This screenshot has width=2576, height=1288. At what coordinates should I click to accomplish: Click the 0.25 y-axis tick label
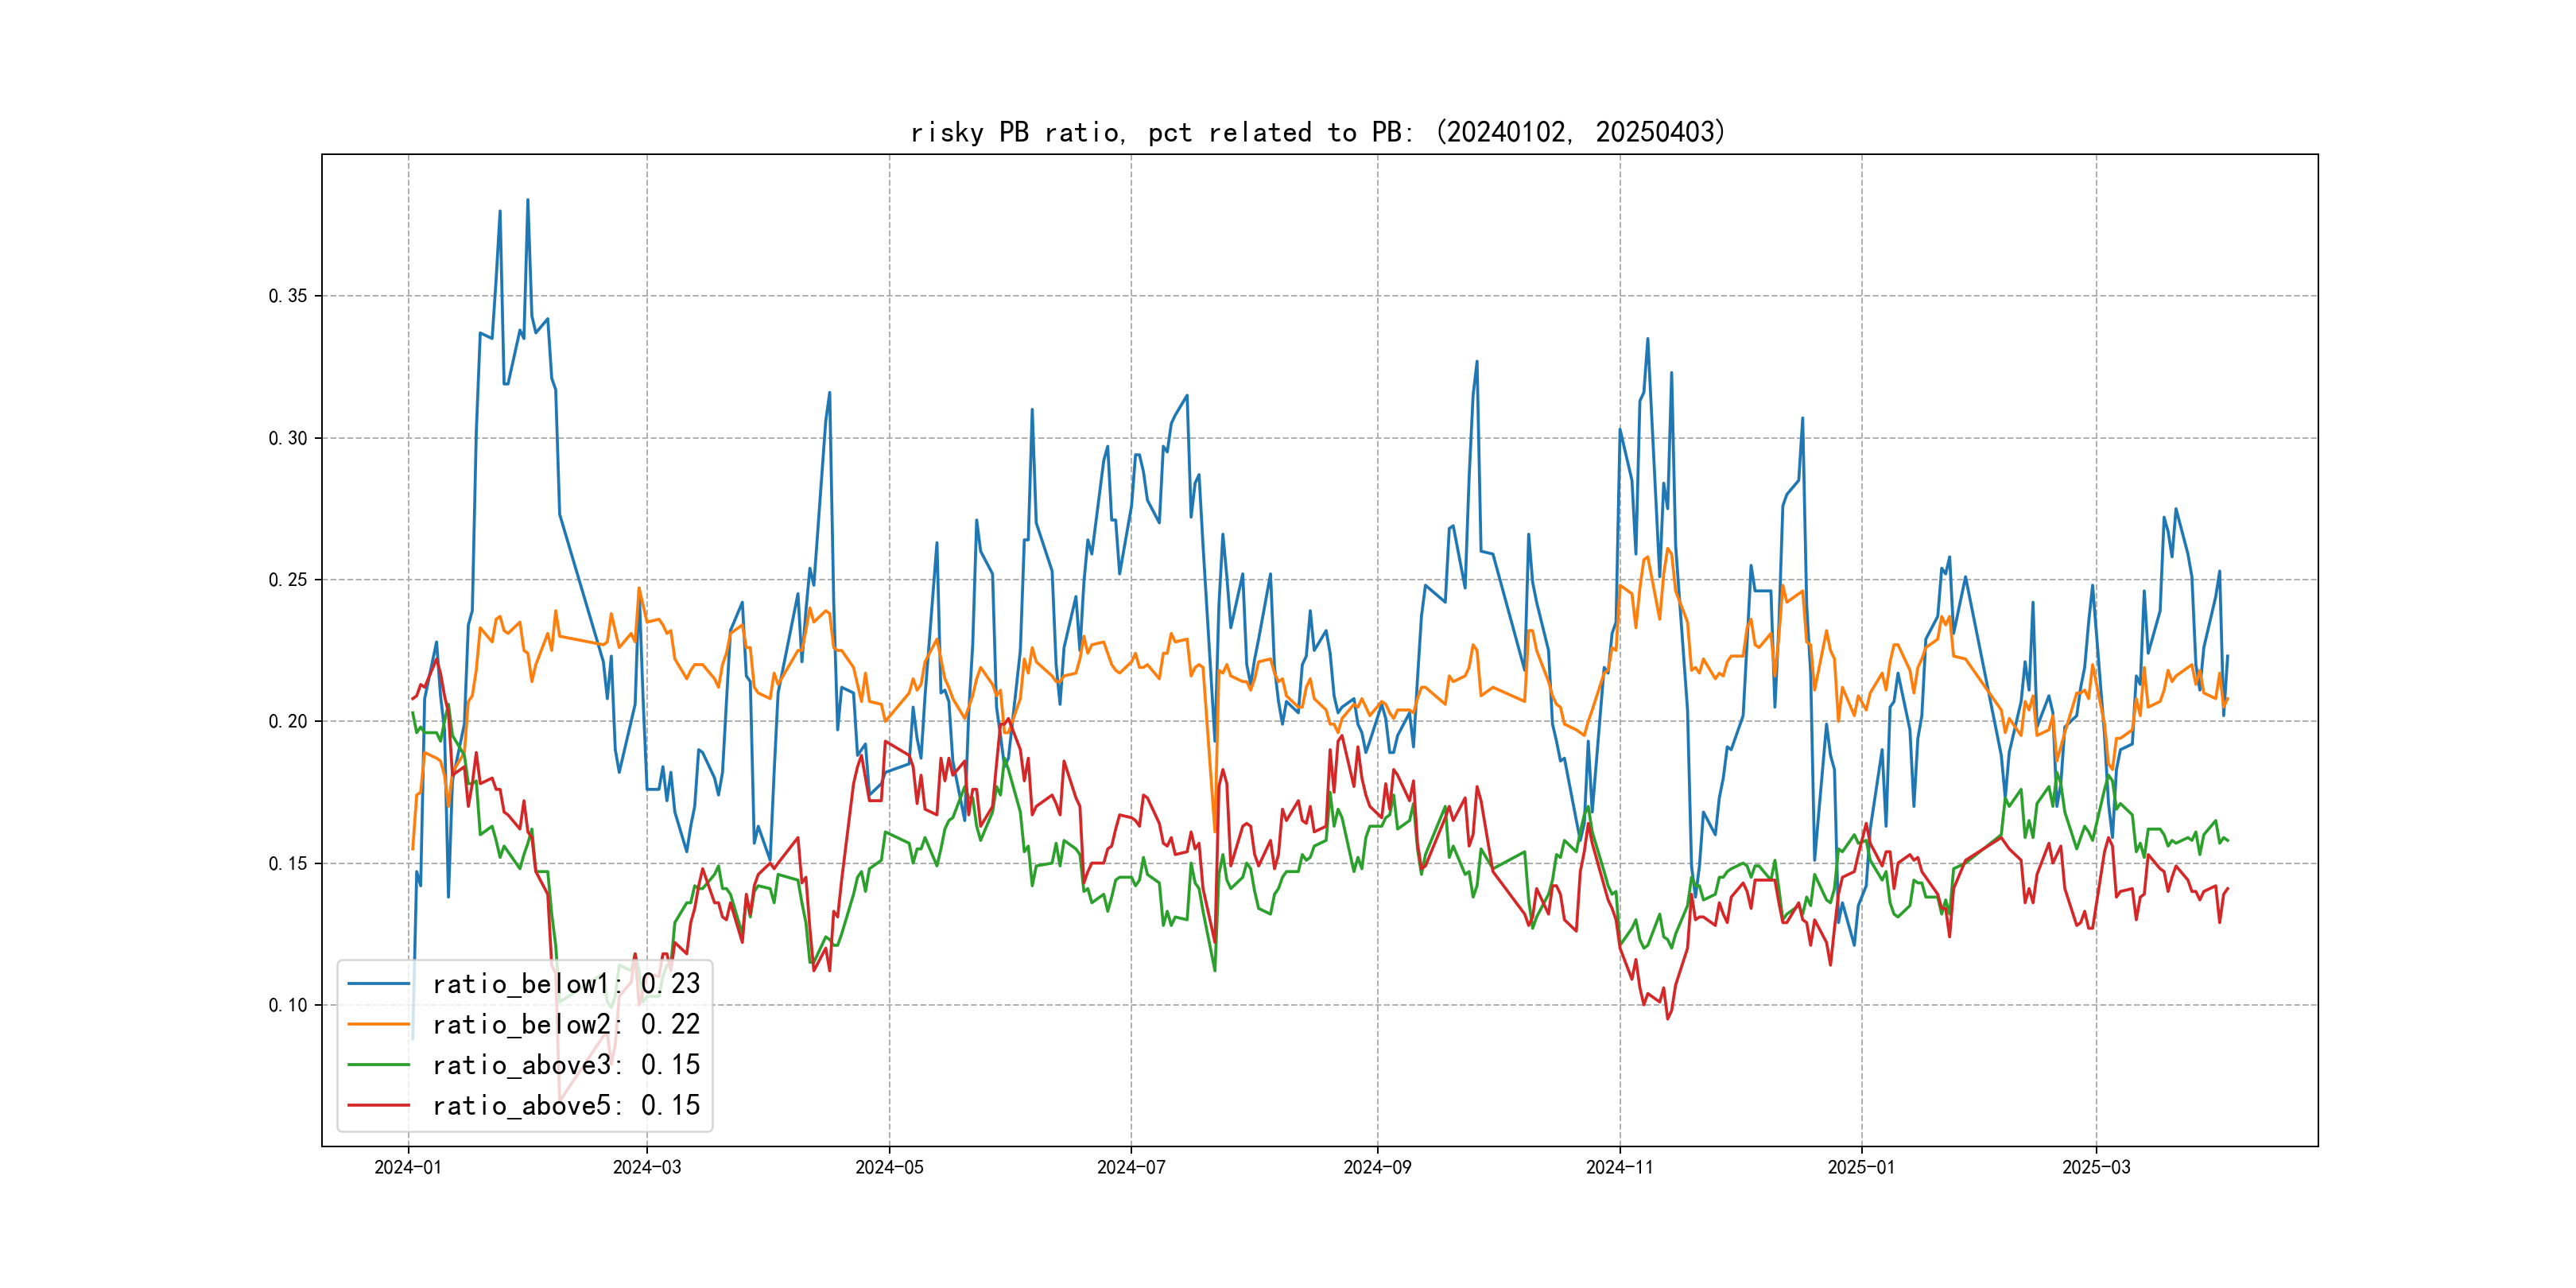click(288, 580)
